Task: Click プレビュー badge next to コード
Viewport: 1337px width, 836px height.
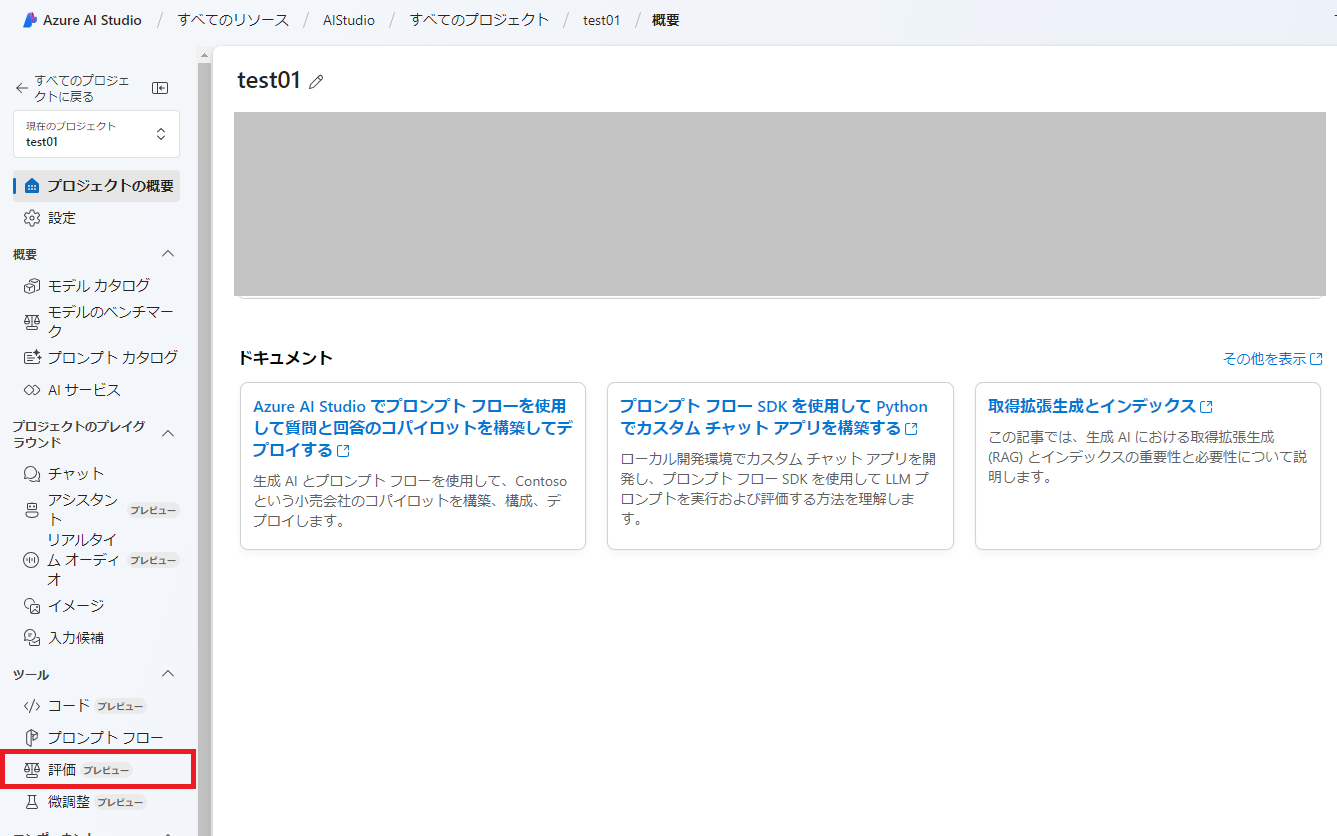Action: click(x=121, y=706)
